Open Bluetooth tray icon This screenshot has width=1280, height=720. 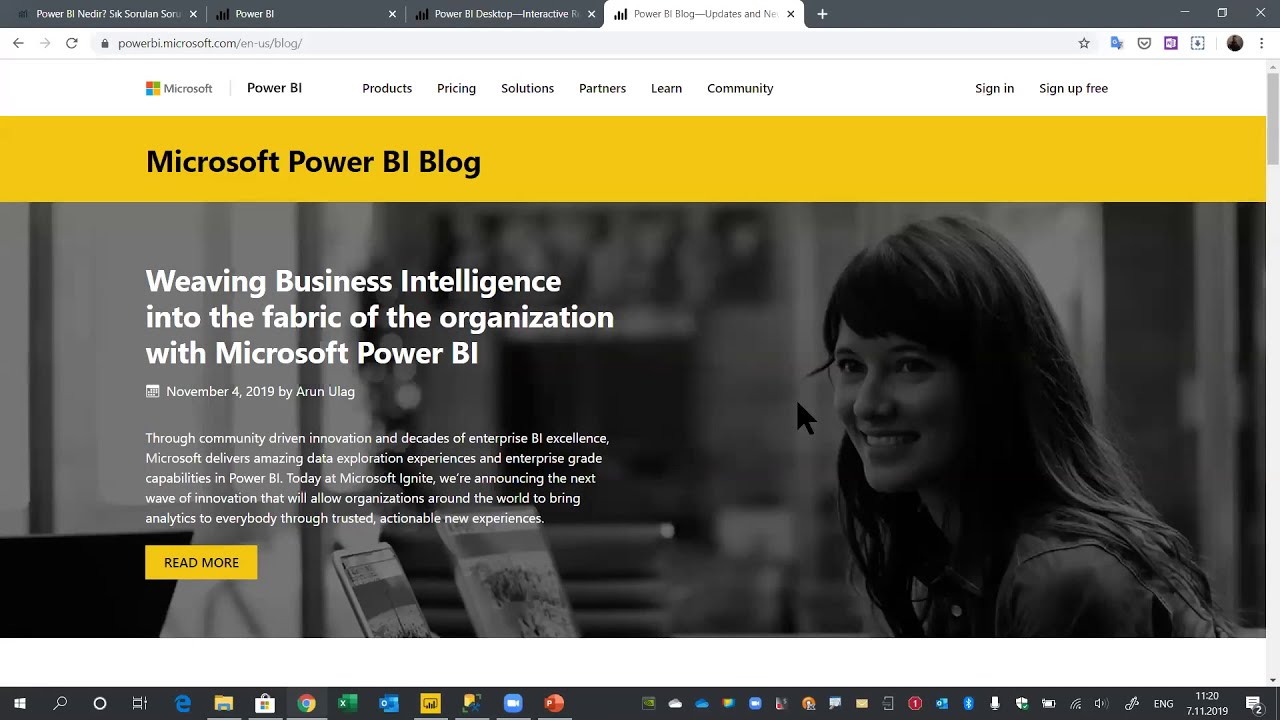point(968,704)
